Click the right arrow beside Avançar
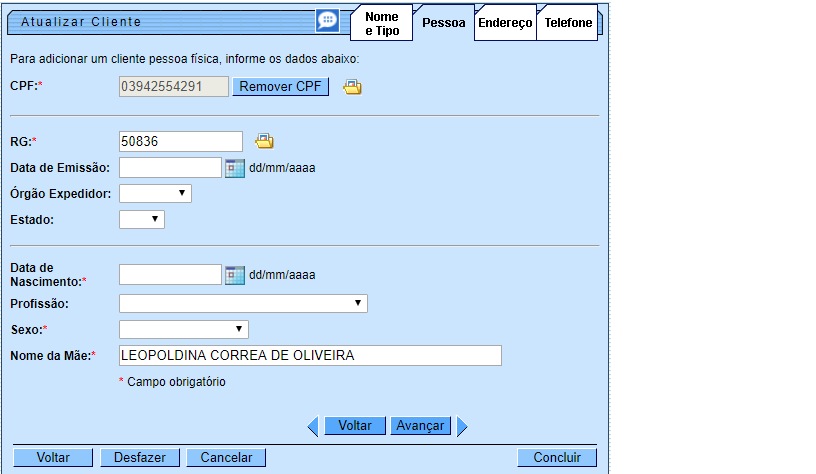 [462, 426]
